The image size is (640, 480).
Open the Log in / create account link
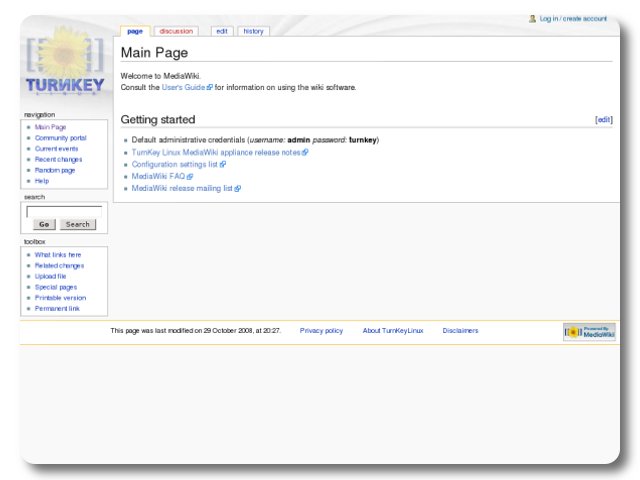573,18
